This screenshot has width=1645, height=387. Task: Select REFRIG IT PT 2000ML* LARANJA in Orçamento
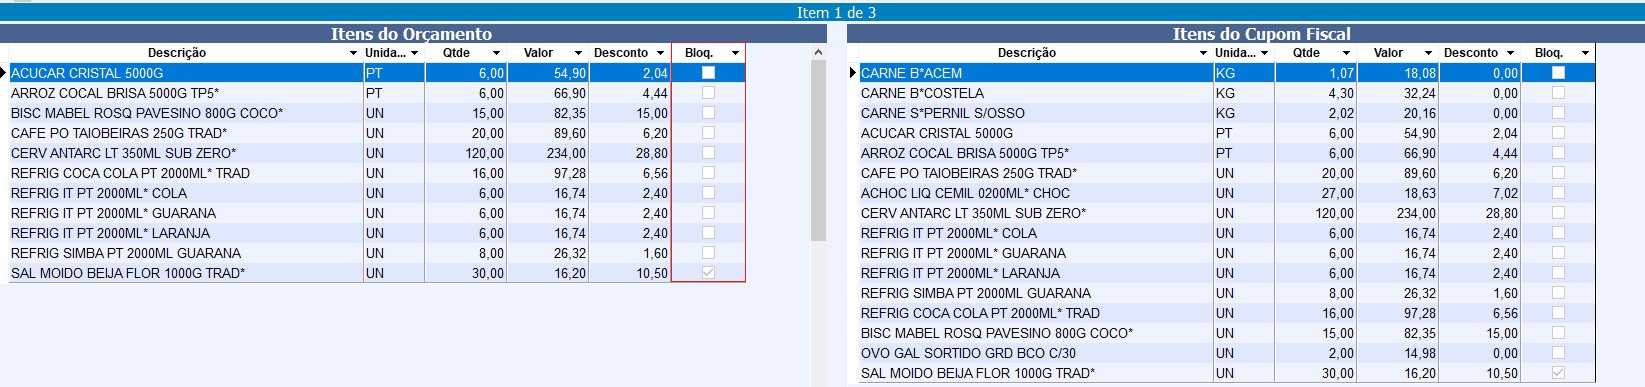tap(377, 233)
